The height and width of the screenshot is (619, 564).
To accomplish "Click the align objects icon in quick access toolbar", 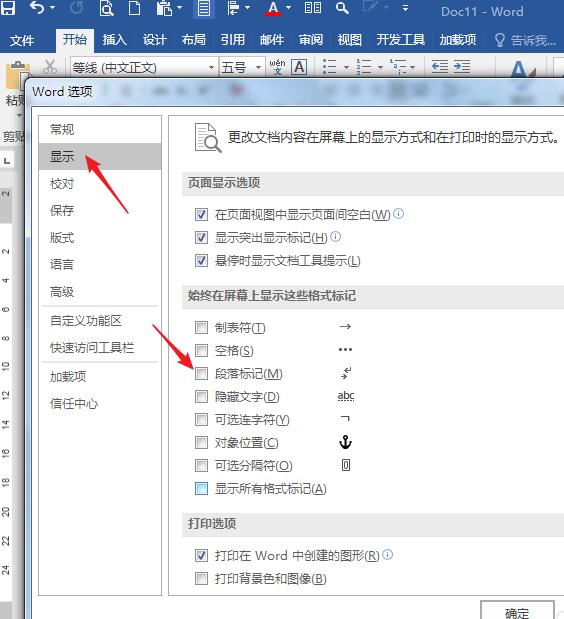I will tap(234, 8).
